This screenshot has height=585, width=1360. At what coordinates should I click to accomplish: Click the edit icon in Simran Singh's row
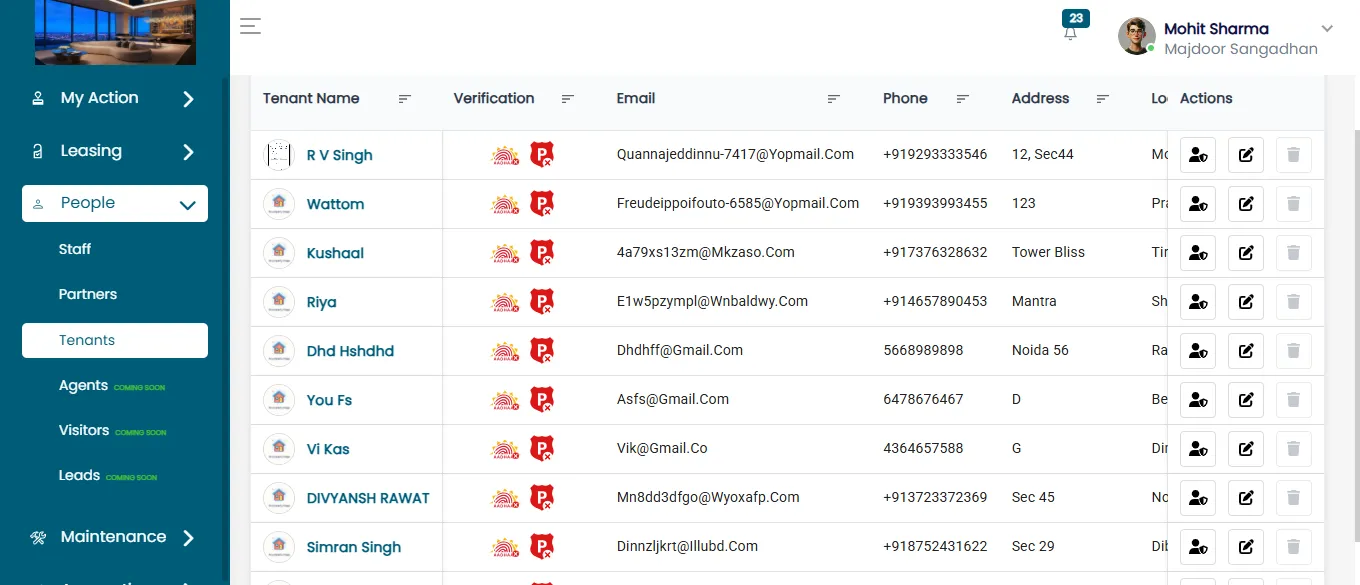click(x=1246, y=547)
